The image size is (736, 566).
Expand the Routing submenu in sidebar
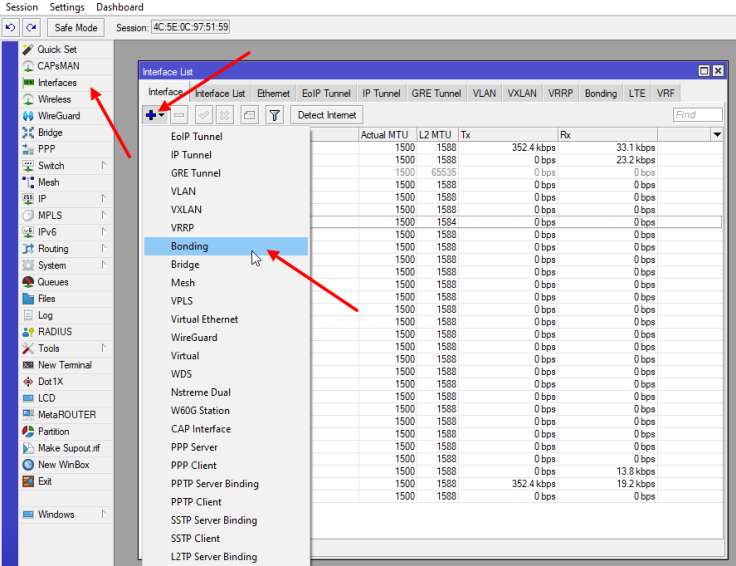[x=53, y=249]
